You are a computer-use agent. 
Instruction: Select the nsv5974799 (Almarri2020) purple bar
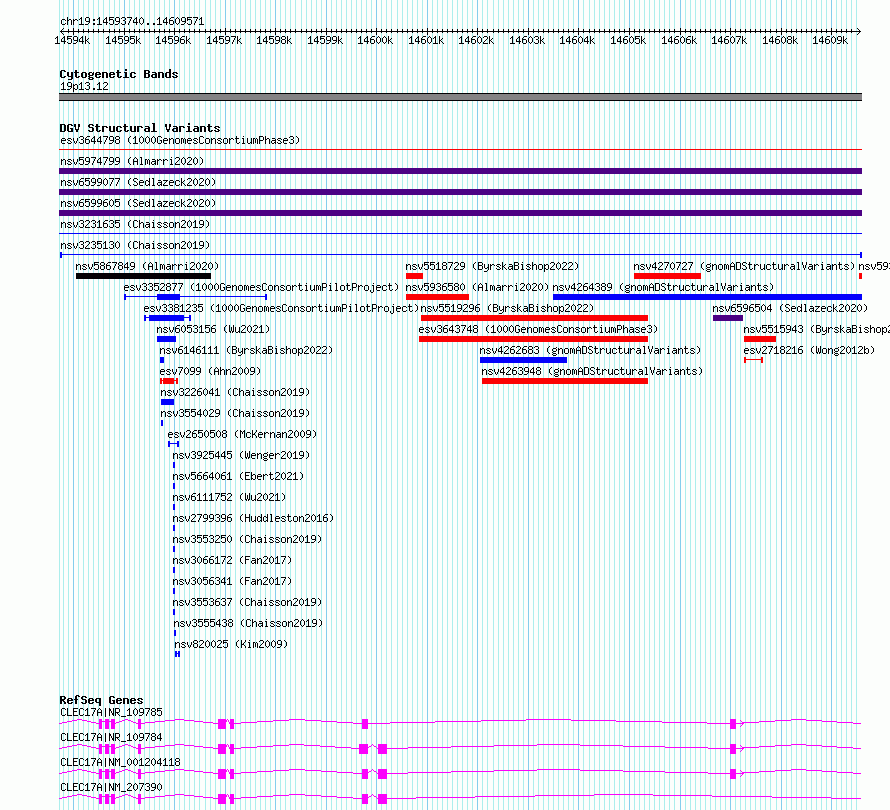point(460,171)
